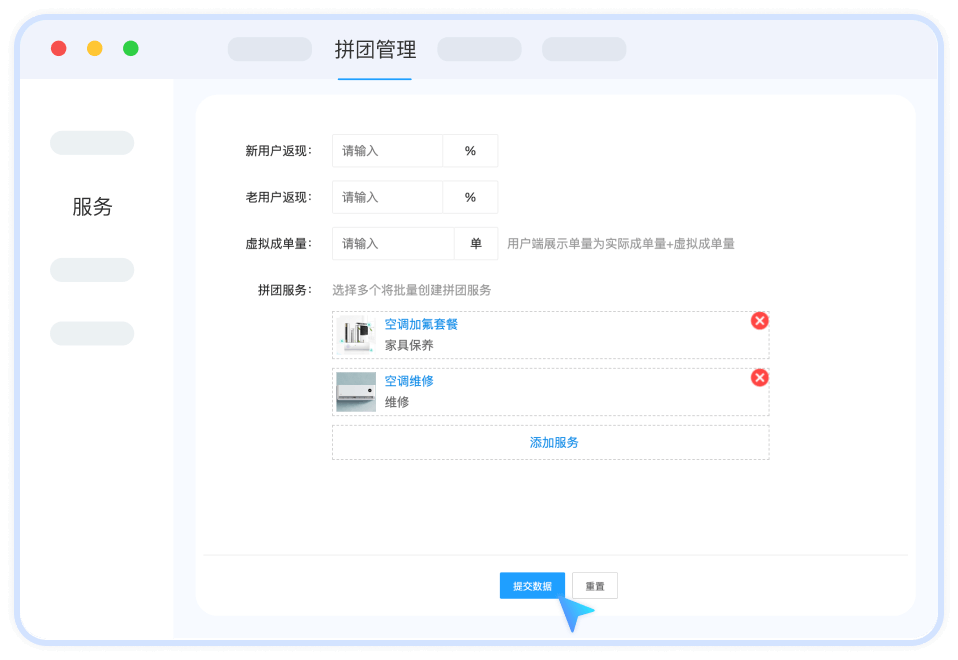Click the % suffix of 新用户返现
958x660 pixels.
click(x=470, y=151)
